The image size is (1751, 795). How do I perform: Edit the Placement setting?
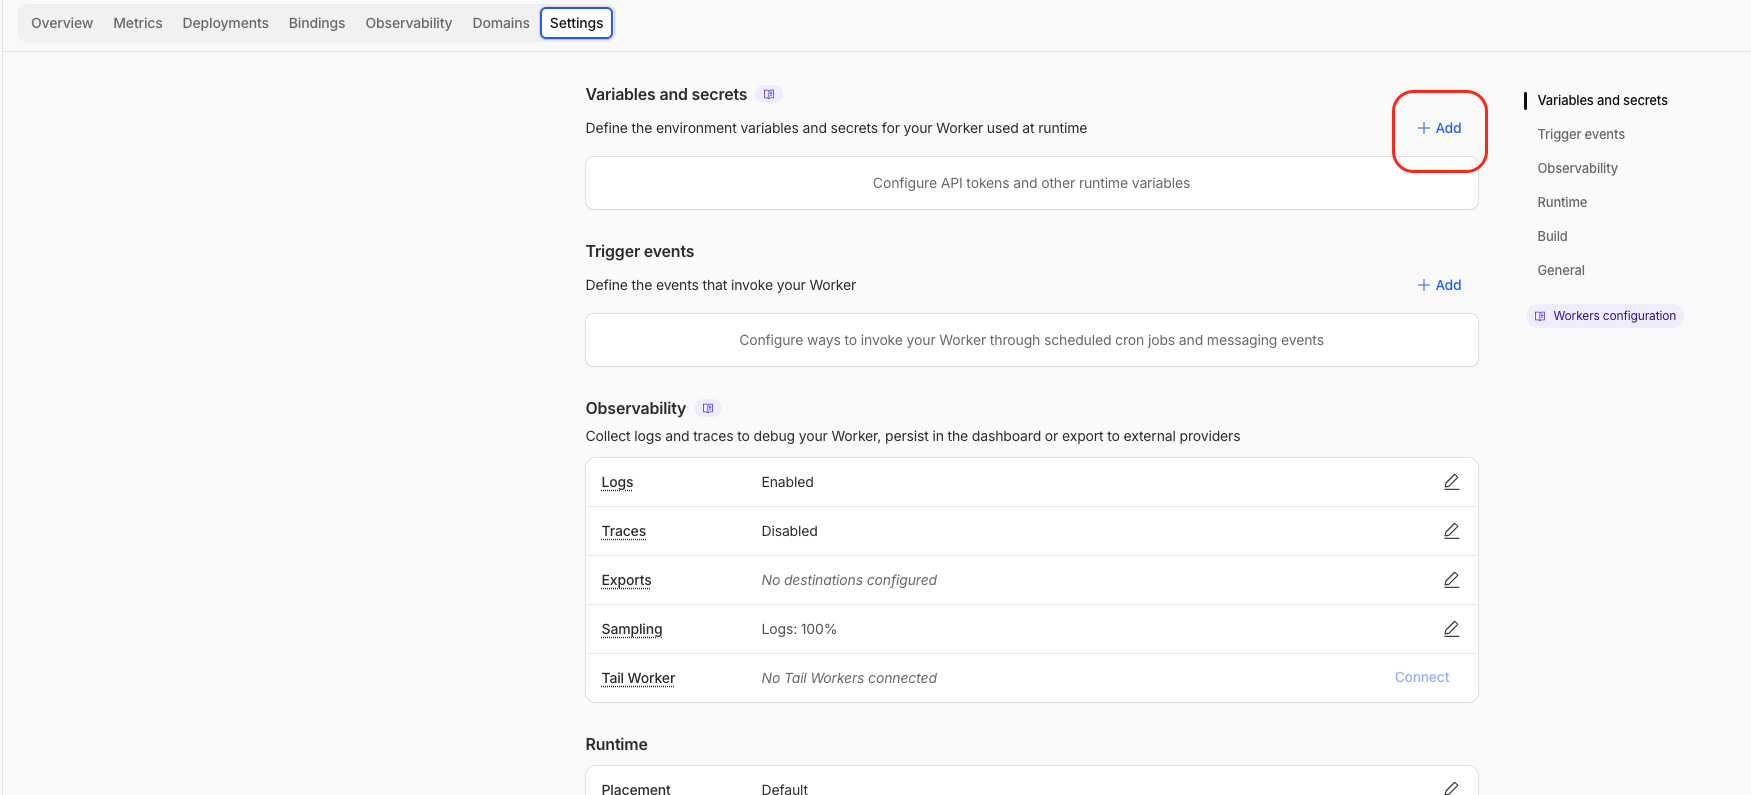1452,788
